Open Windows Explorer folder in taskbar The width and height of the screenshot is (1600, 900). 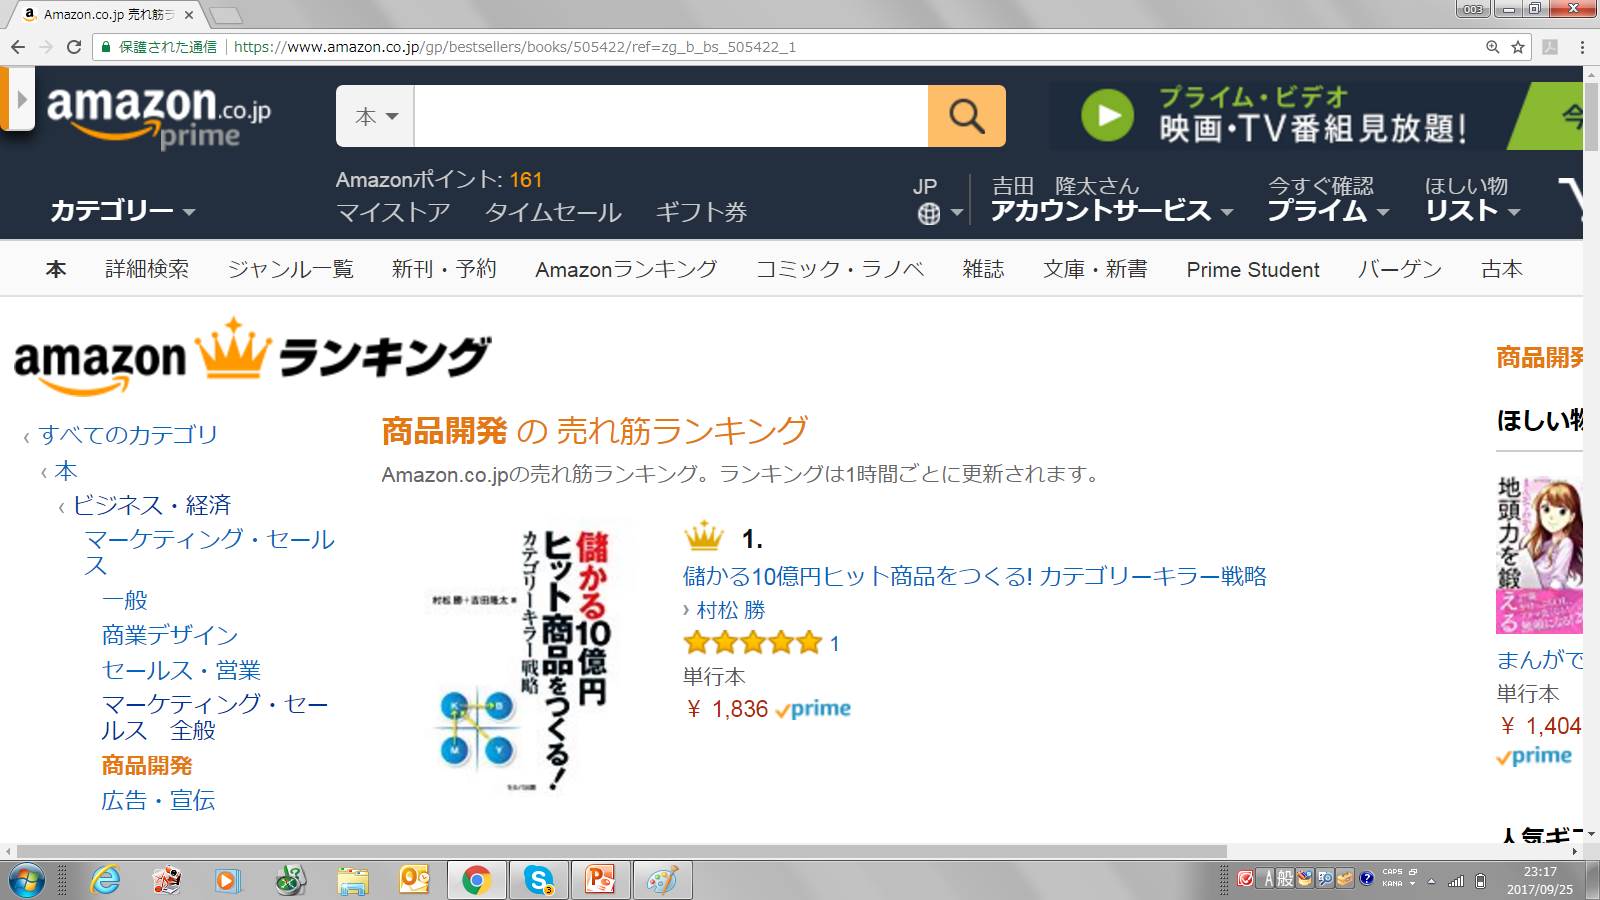(352, 881)
